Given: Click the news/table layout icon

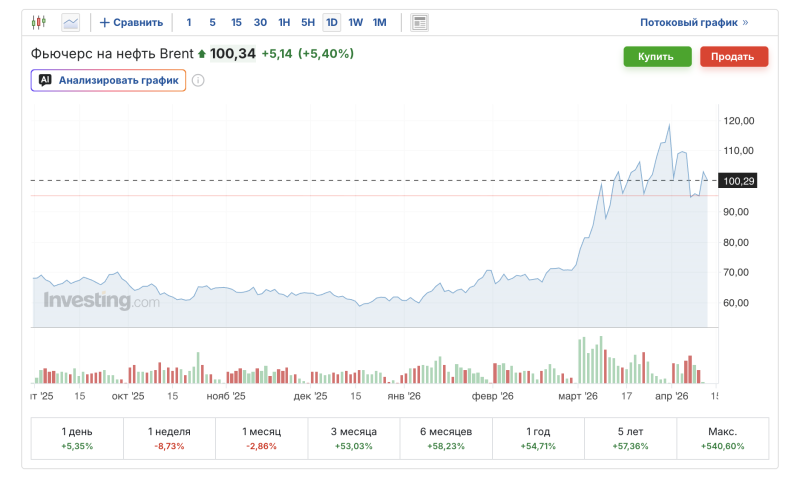Looking at the screenshot, I should click(419, 22).
